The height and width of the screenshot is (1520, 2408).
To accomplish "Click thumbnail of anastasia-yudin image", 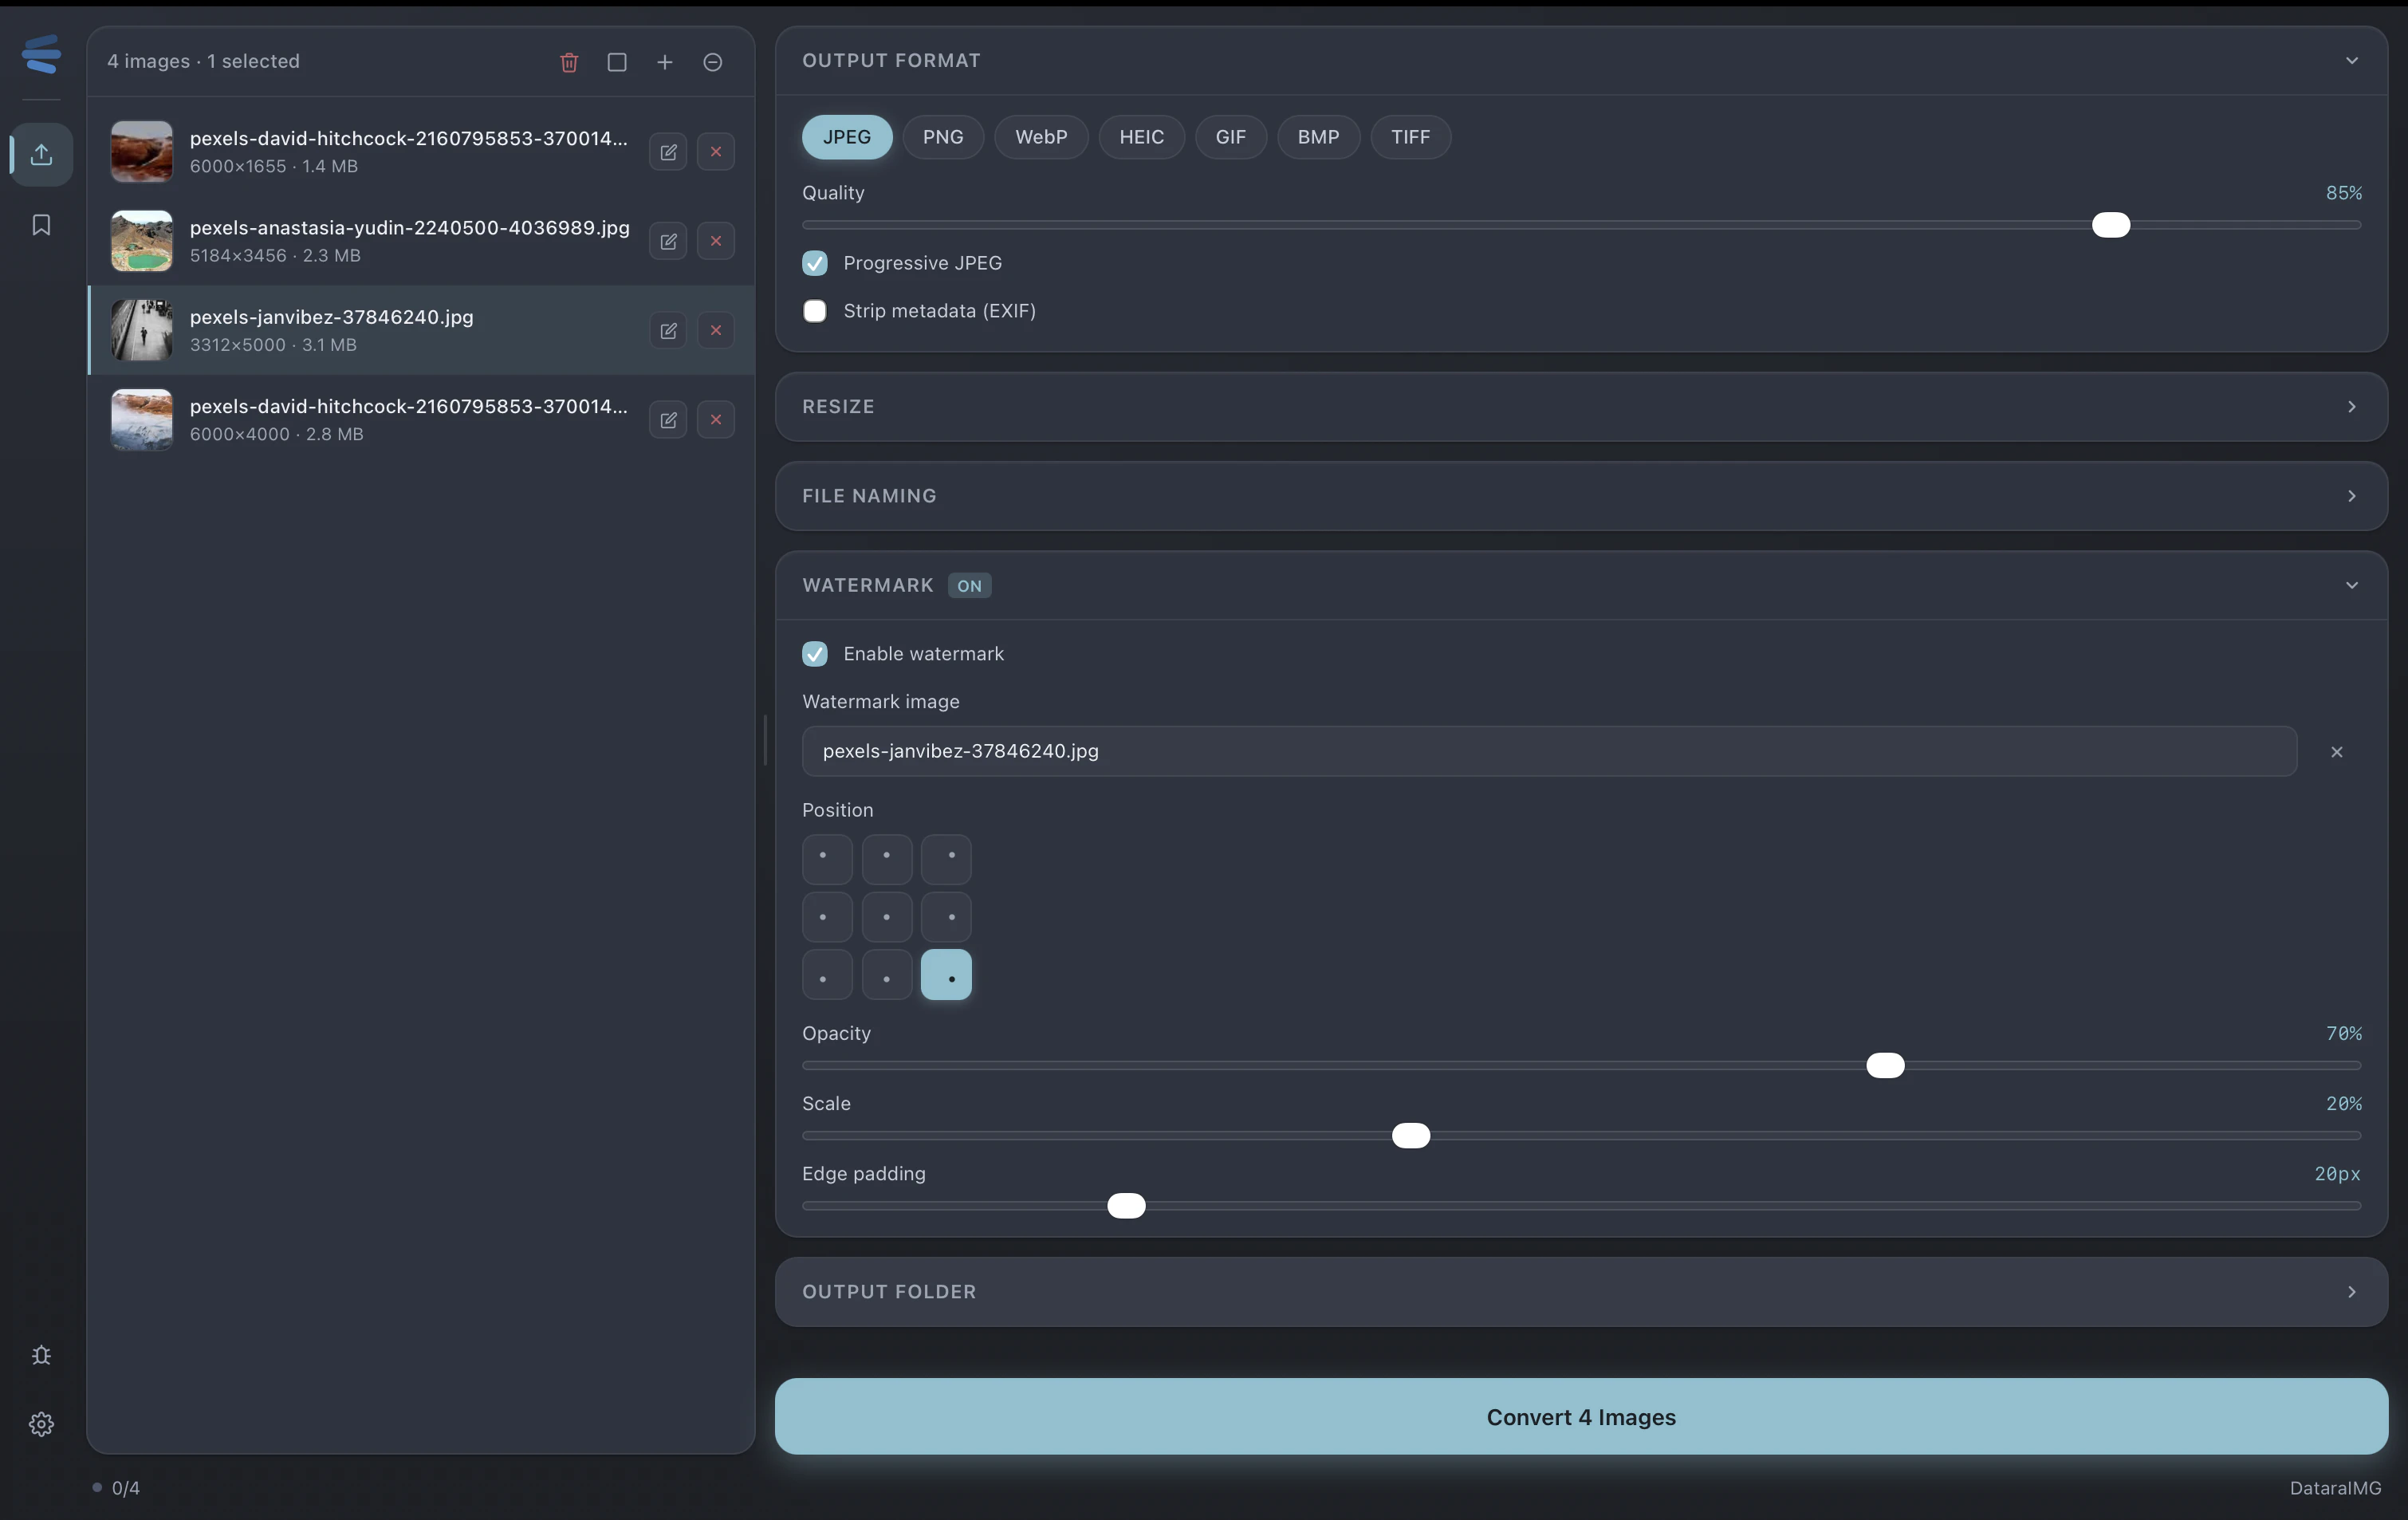I will tap(142, 241).
